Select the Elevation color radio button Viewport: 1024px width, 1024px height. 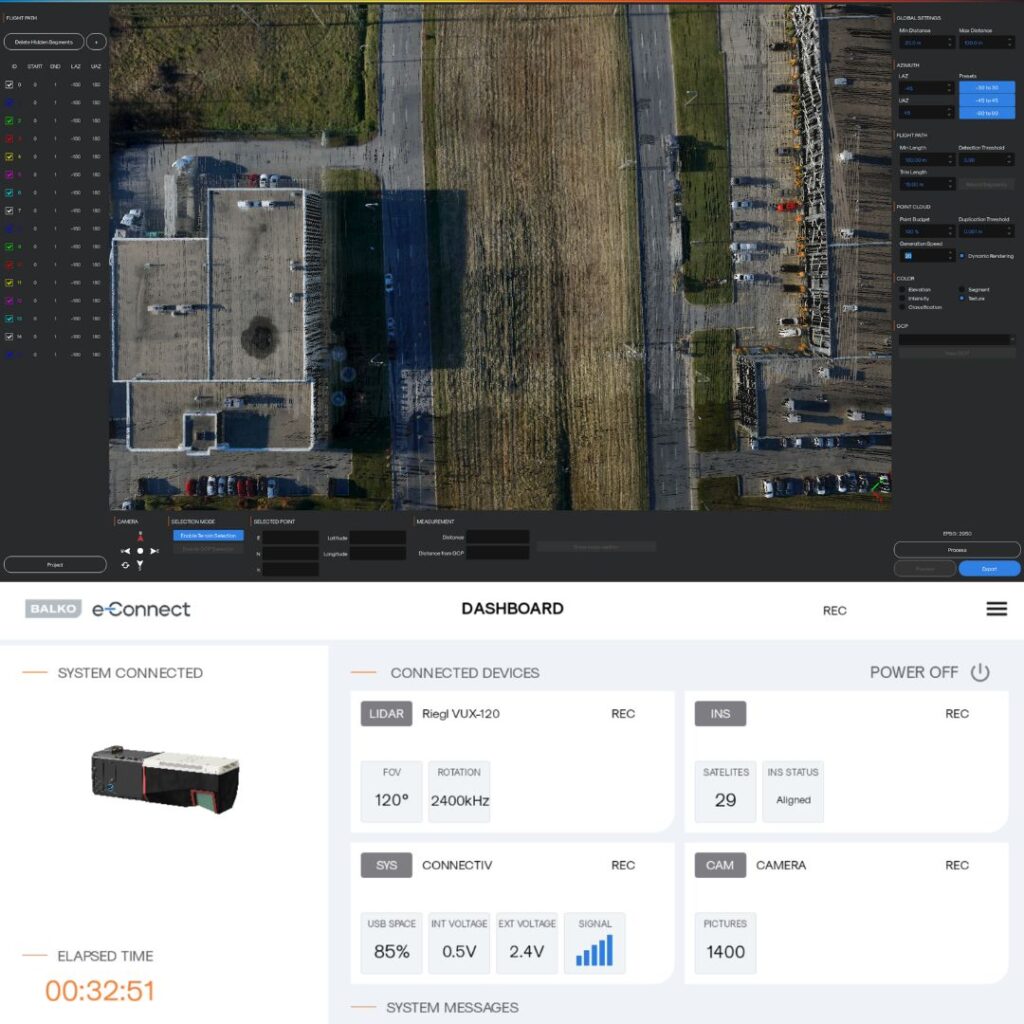coord(902,289)
